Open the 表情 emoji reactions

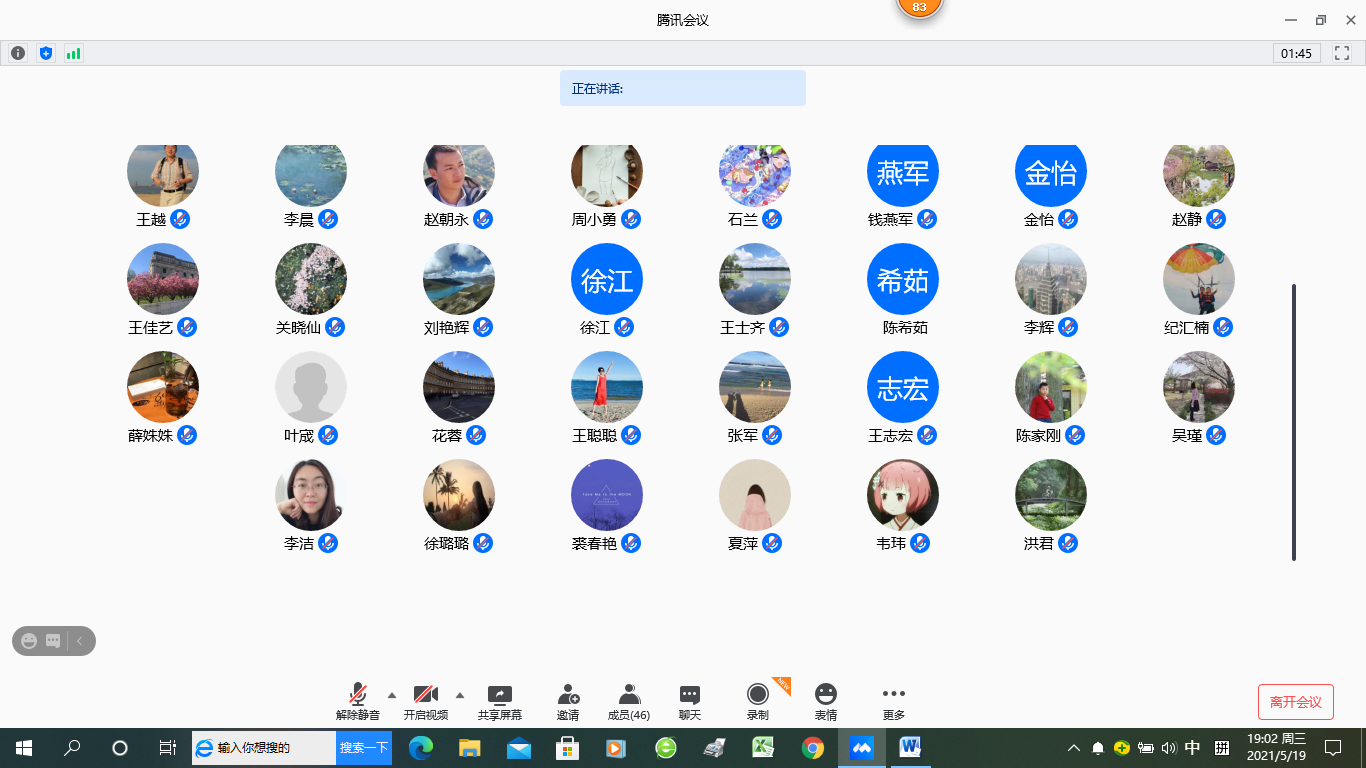825,702
